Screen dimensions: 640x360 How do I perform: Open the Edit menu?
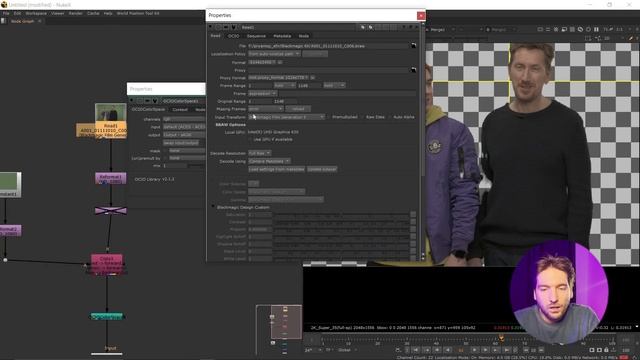pyautogui.click(x=17, y=13)
